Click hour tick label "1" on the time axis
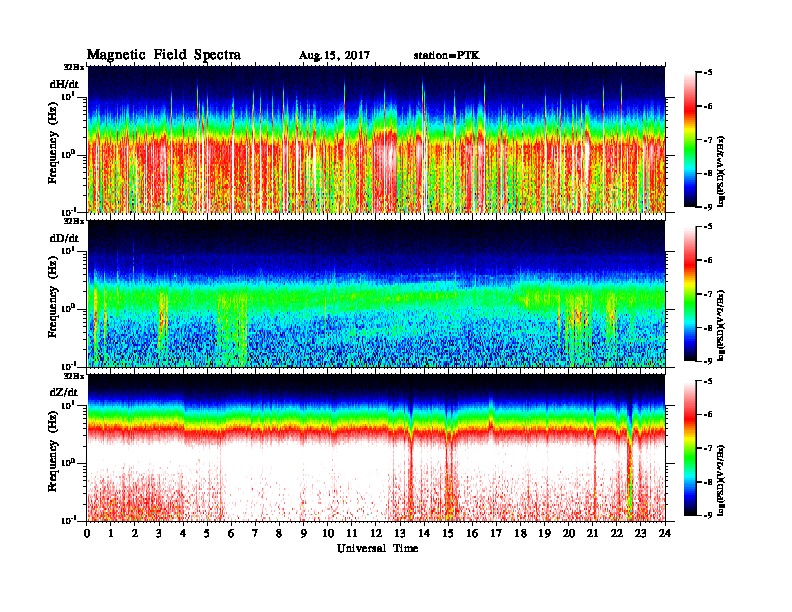The height and width of the screenshot is (612, 792). tap(111, 533)
